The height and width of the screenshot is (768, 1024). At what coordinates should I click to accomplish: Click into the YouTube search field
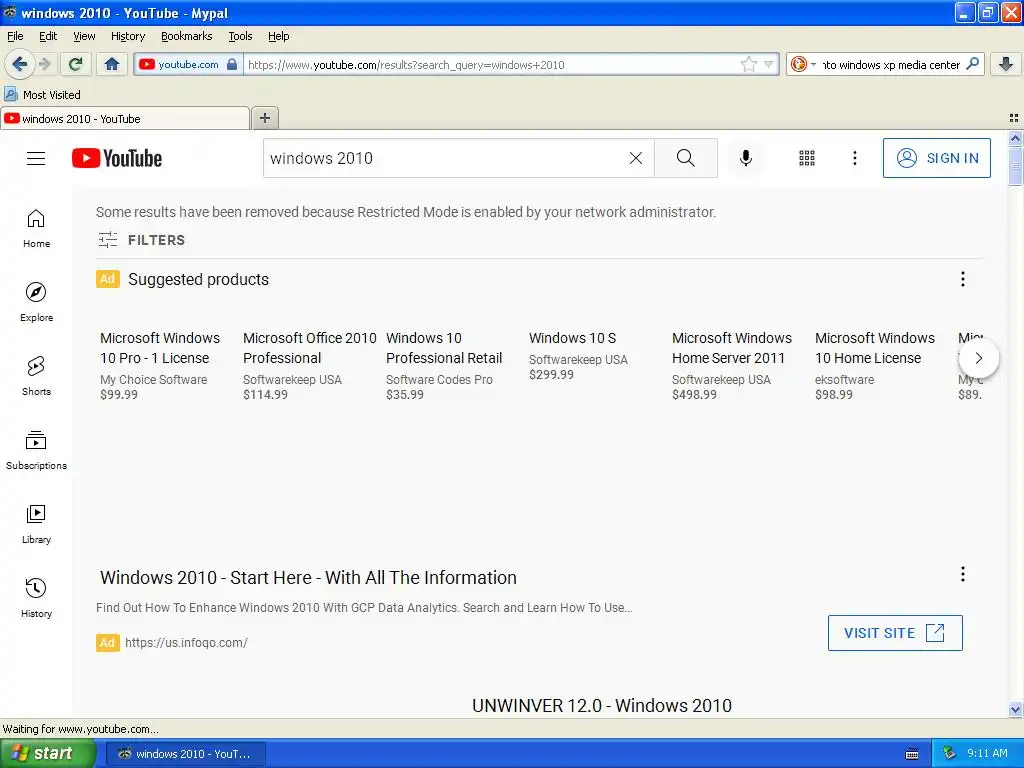coord(444,158)
